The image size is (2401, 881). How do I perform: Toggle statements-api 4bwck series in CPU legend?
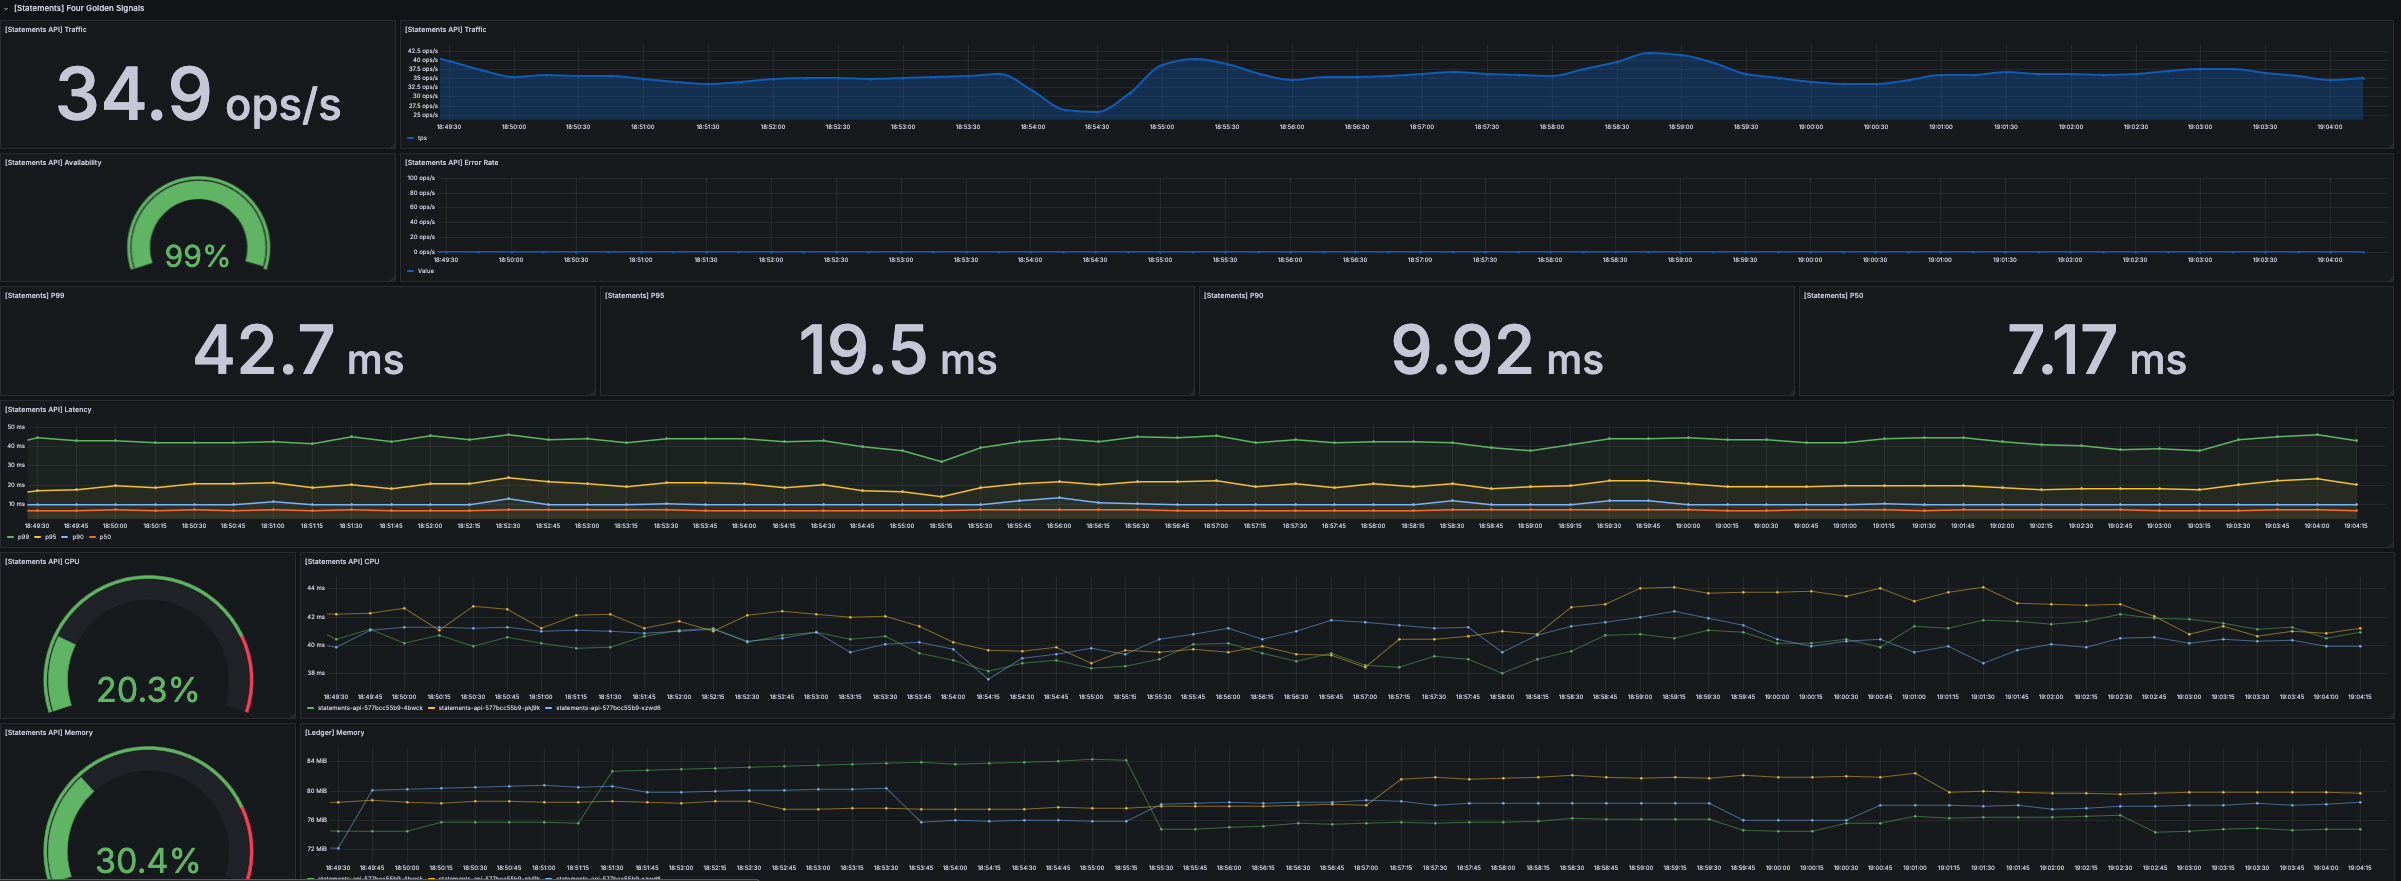point(370,708)
